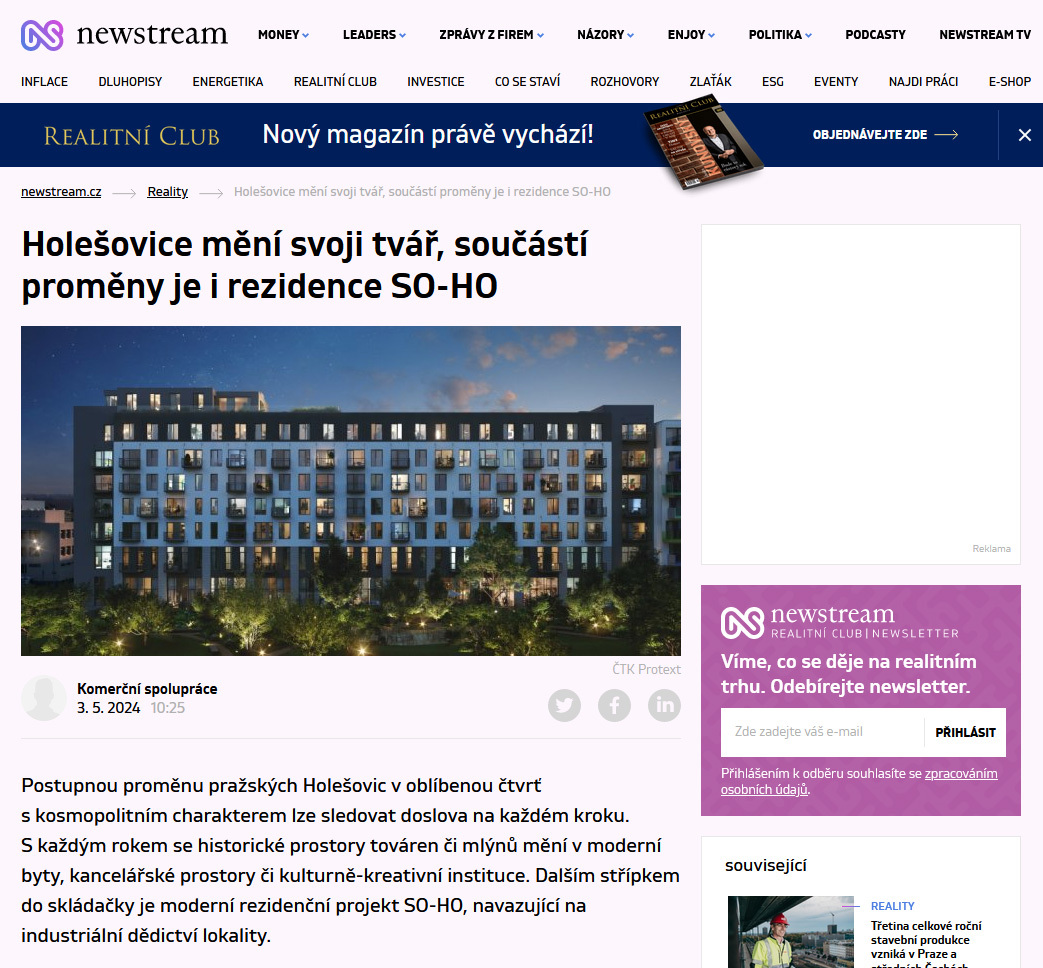Share article on Twitter
The width and height of the screenshot is (1043, 968).
click(x=564, y=705)
